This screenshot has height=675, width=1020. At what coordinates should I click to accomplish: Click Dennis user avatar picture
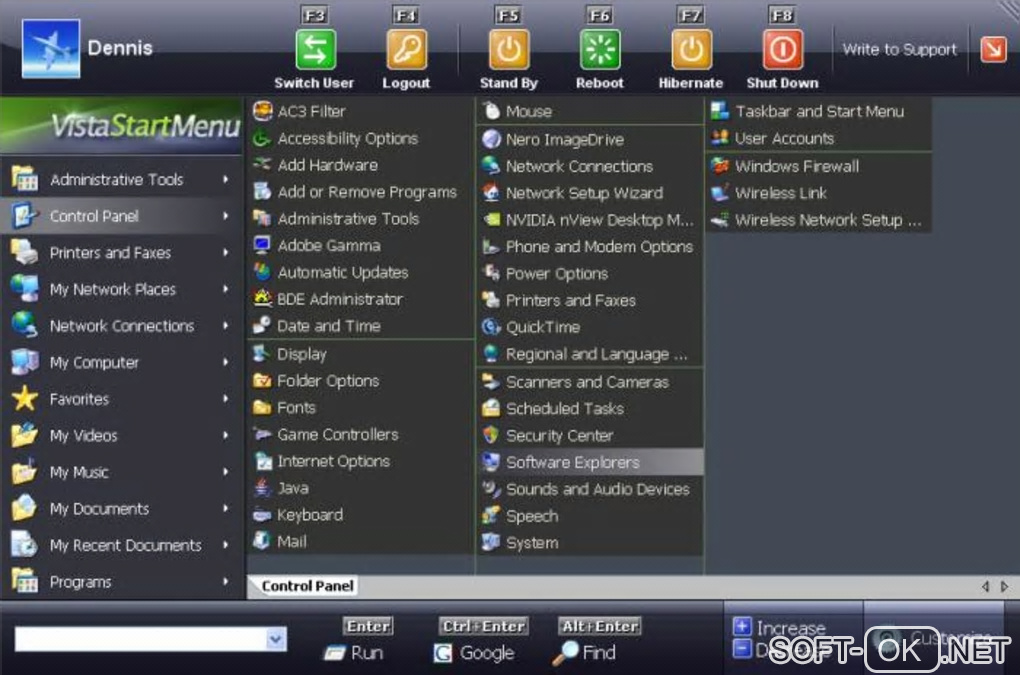51,49
